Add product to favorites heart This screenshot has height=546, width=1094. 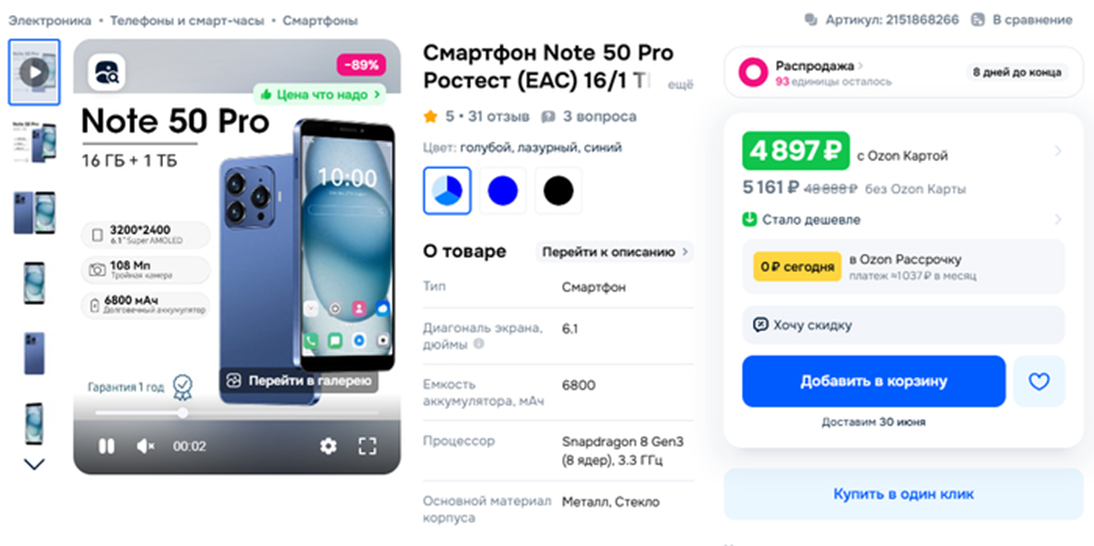(1039, 381)
